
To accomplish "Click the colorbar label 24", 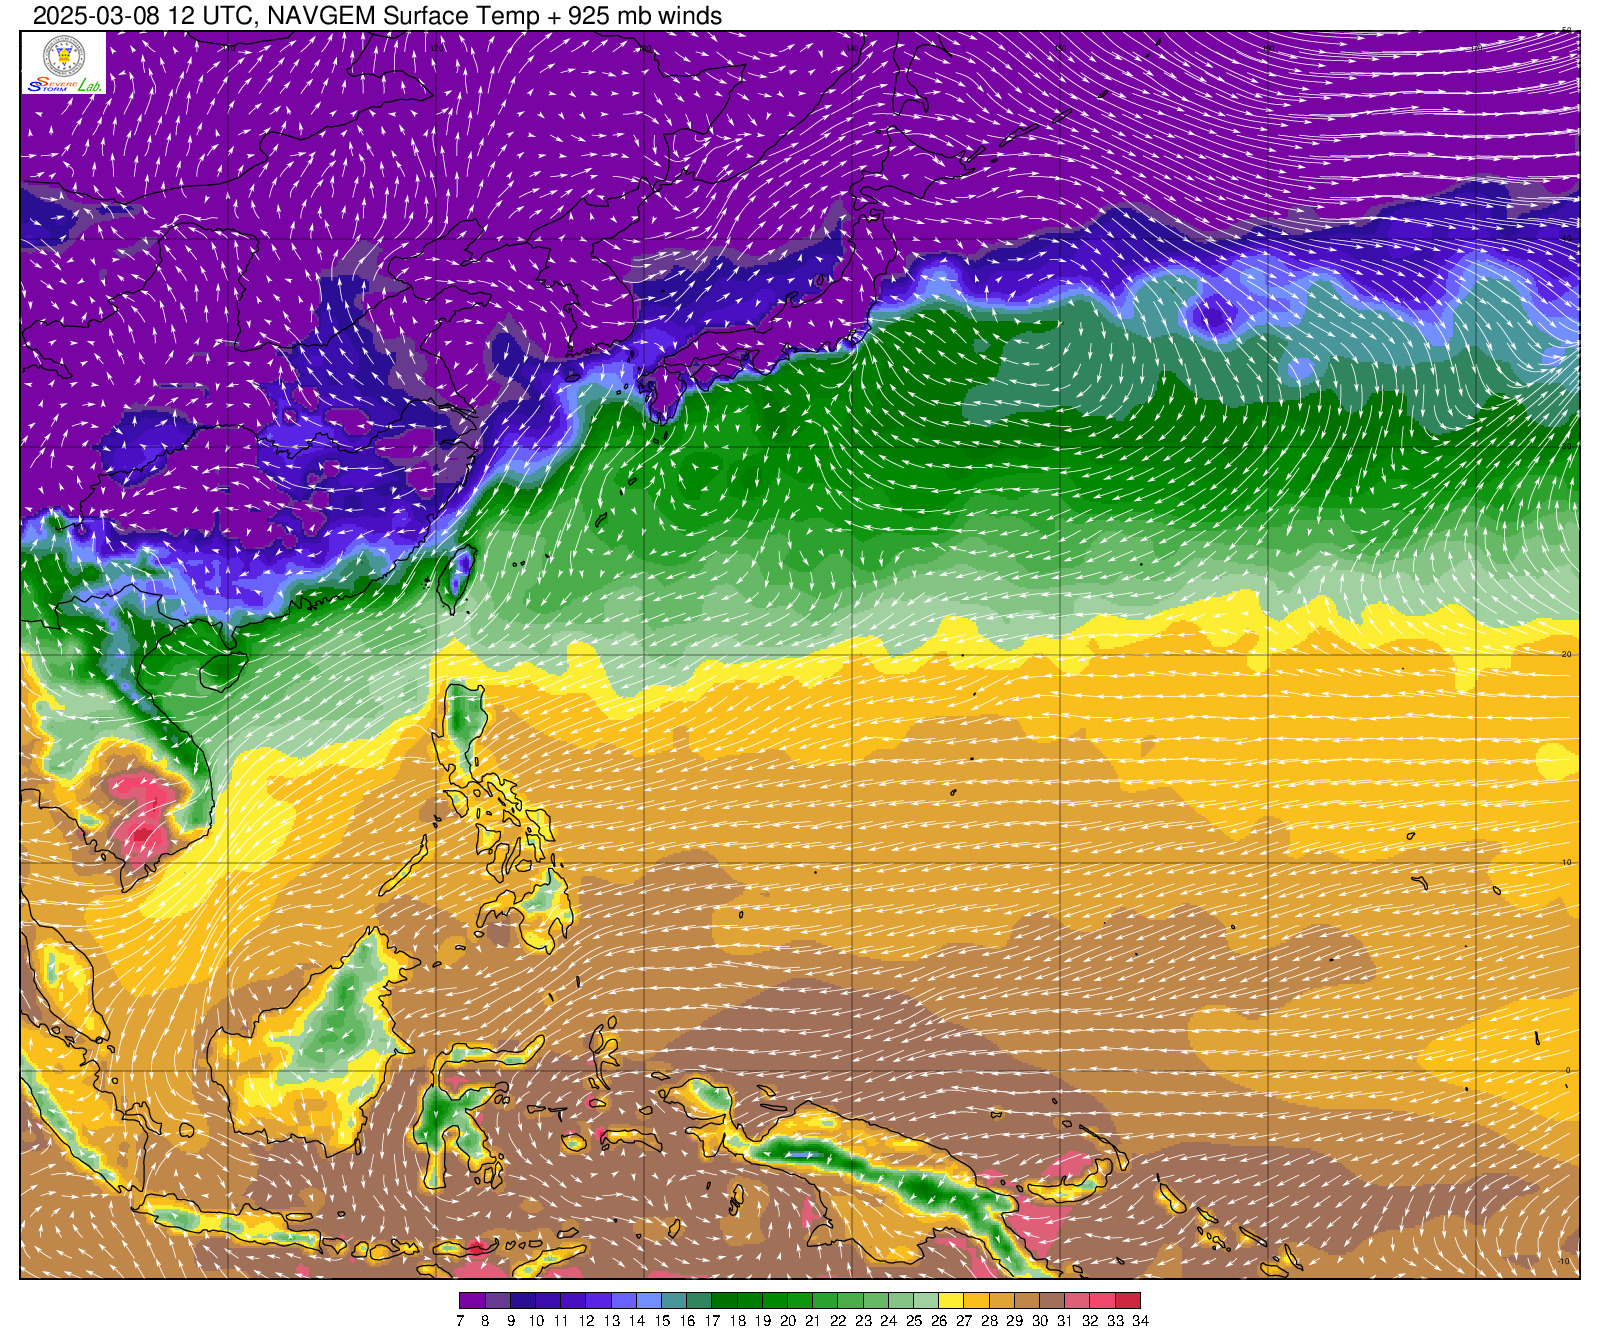I will (888, 1321).
